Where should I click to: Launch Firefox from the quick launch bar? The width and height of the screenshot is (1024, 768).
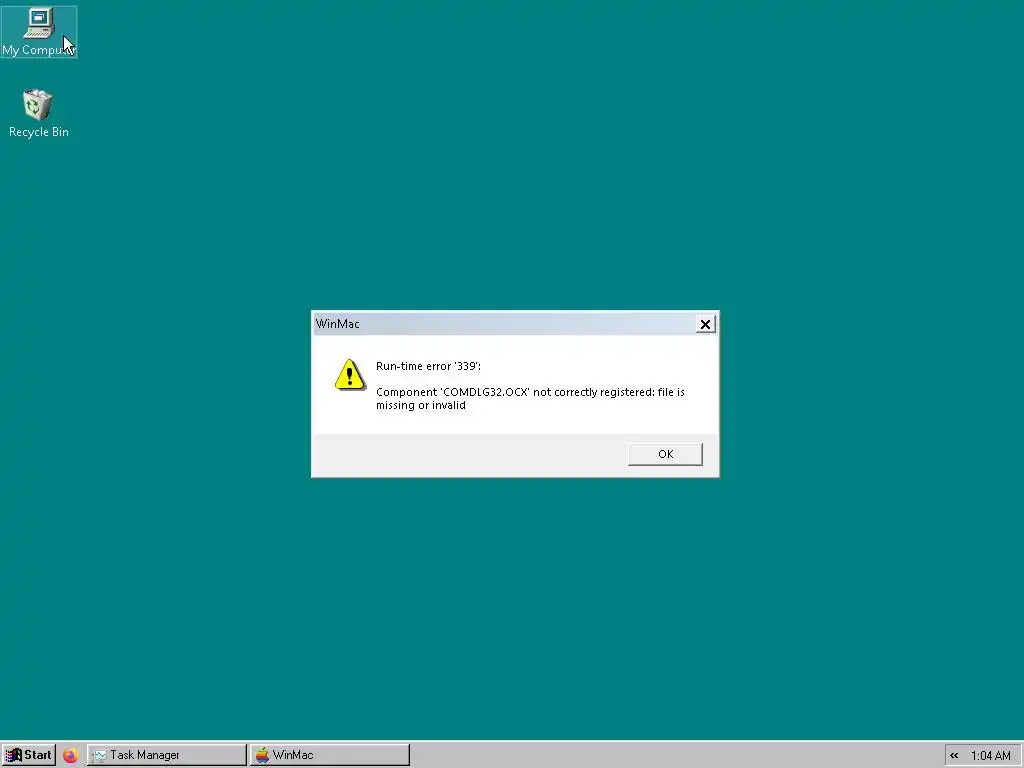coord(71,755)
